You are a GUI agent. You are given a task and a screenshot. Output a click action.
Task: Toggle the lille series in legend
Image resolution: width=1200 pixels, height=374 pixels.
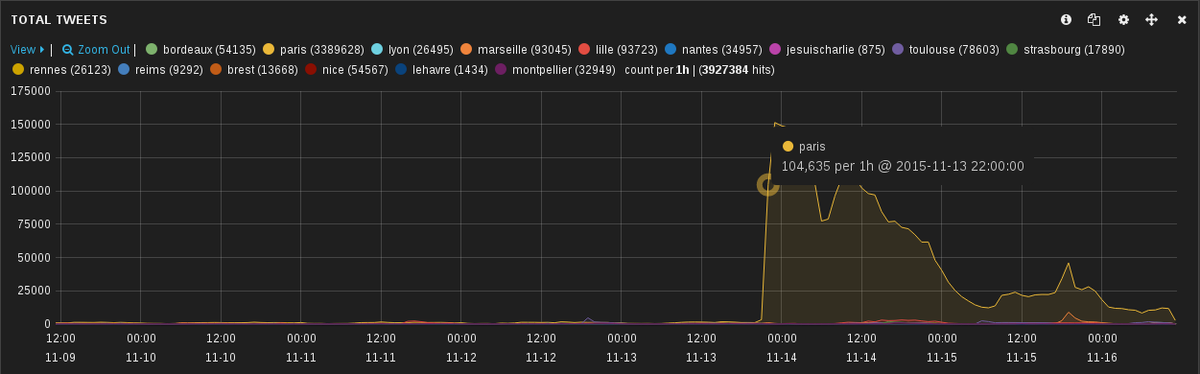pyautogui.click(x=618, y=49)
